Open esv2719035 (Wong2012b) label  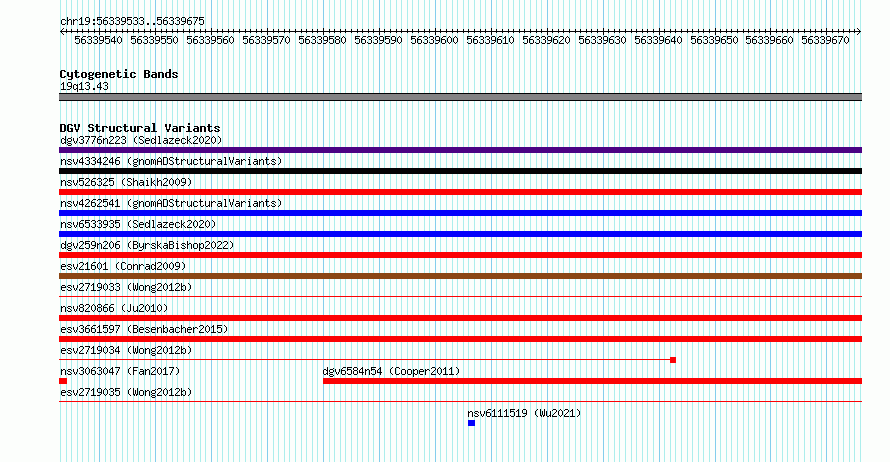[126, 392]
